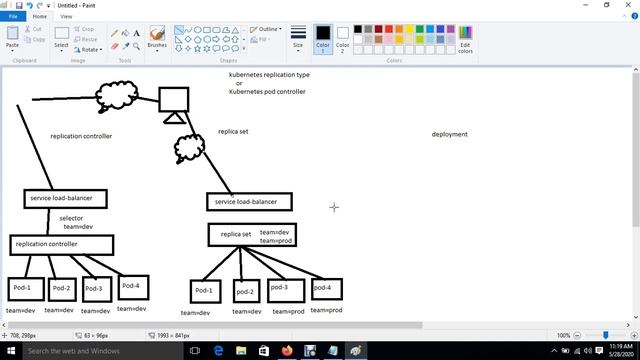Pick the Up arrow shape
Image resolution: width=640 pixels, height=360 pixels.
click(235, 40)
